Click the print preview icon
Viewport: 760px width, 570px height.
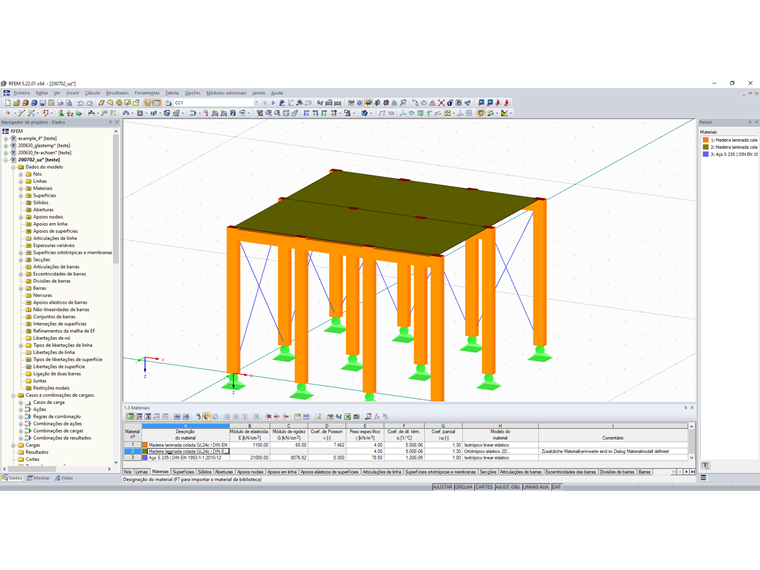coord(69,103)
